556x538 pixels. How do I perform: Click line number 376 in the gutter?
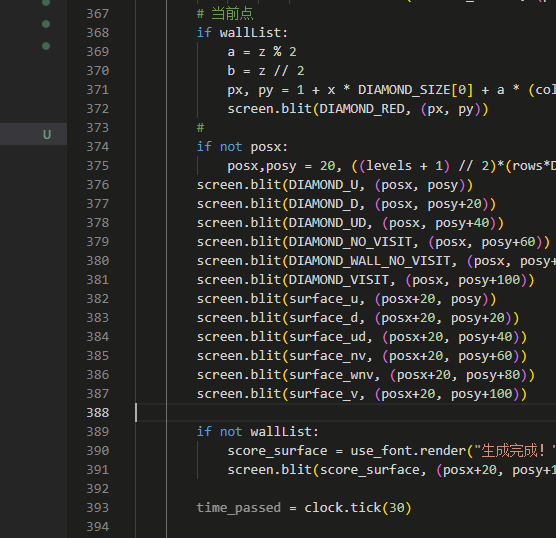click(x=98, y=184)
